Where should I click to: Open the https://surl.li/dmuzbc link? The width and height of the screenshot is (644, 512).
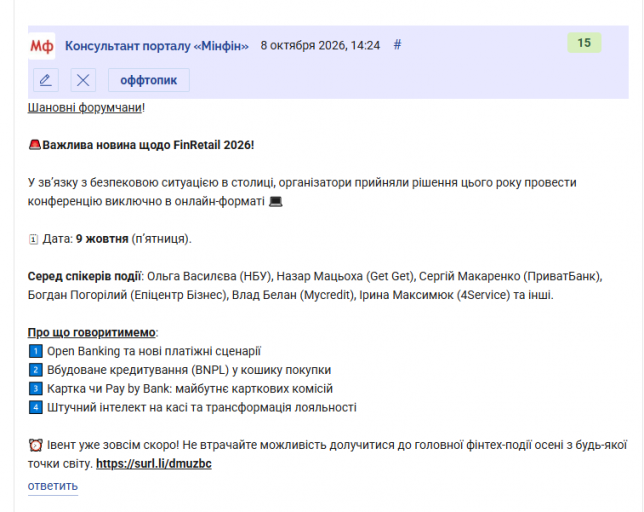click(154, 464)
